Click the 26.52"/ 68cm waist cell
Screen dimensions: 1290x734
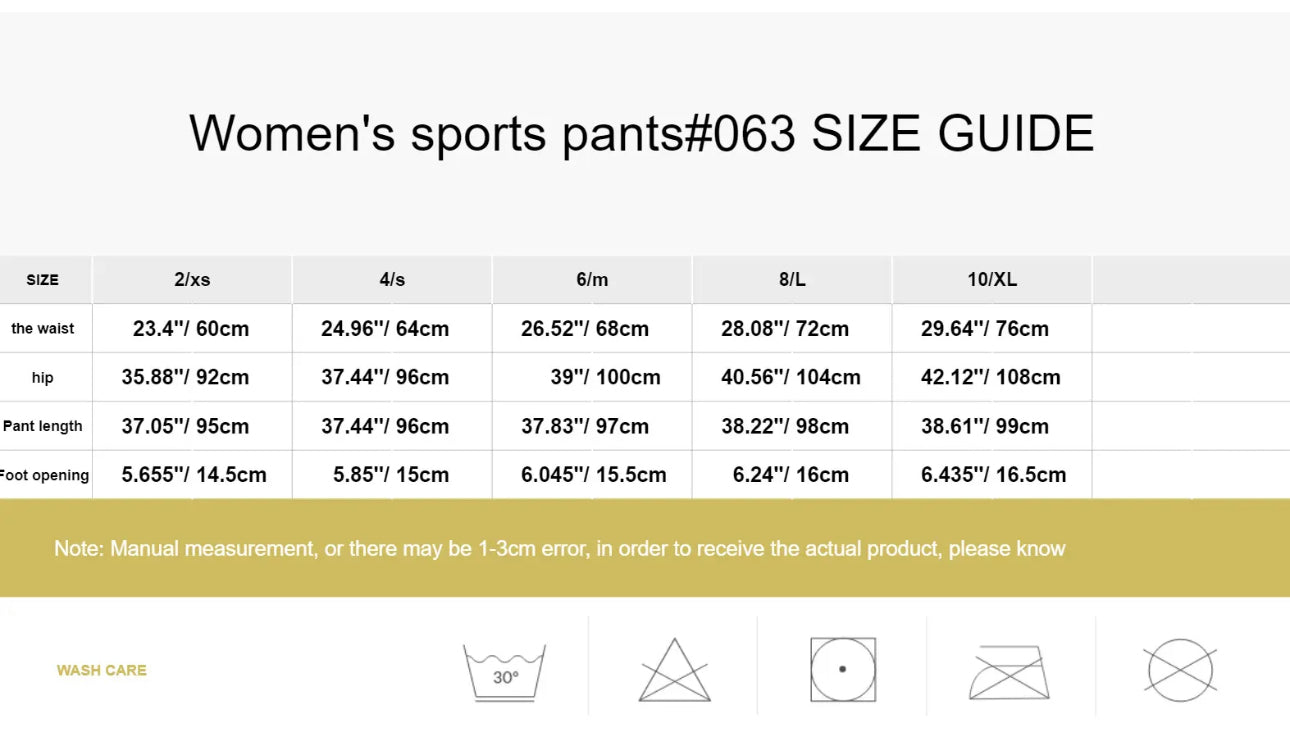tap(585, 329)
